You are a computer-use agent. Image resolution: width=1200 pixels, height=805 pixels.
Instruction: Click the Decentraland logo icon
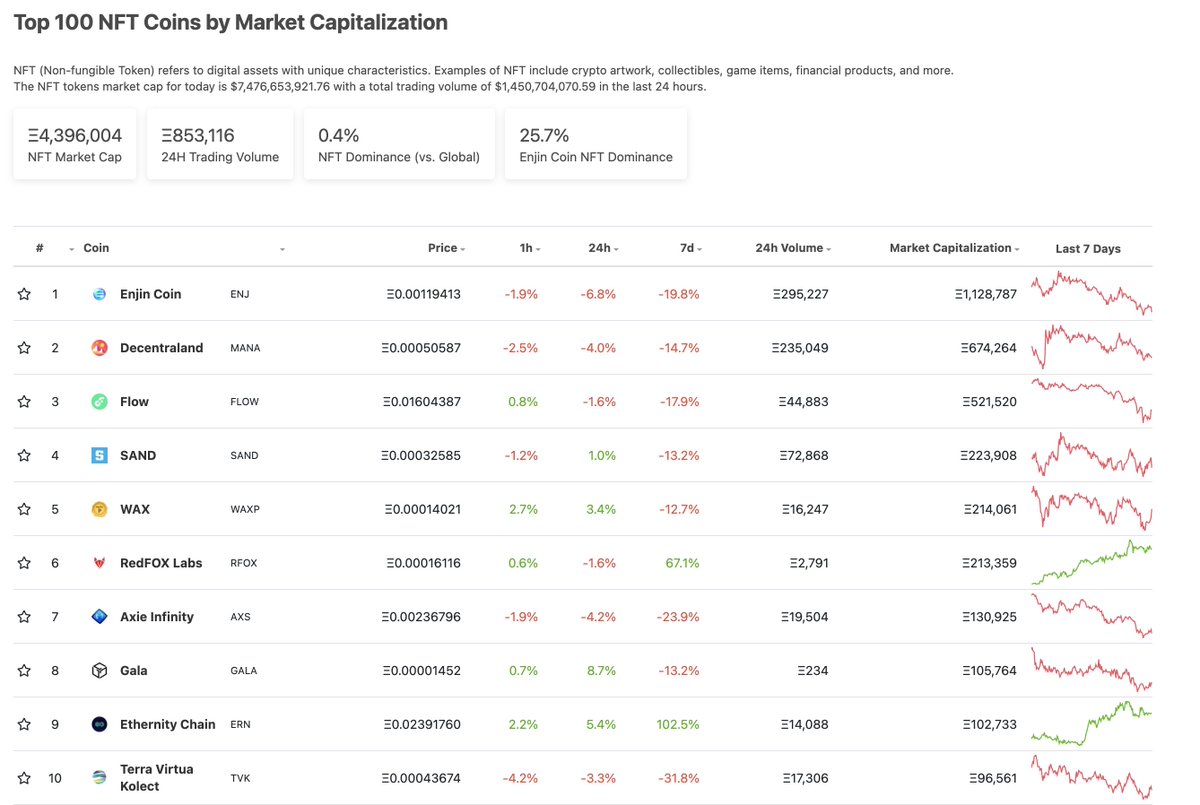tap(99, 348)
